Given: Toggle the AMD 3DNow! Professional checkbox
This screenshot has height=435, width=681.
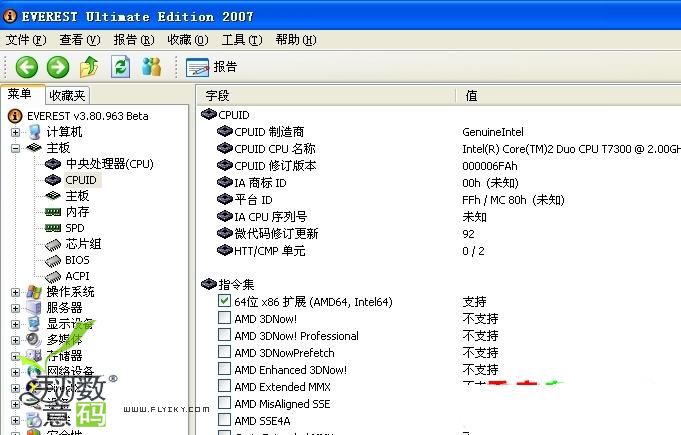Looking at the screenshot, I should (x=224, y=335).
